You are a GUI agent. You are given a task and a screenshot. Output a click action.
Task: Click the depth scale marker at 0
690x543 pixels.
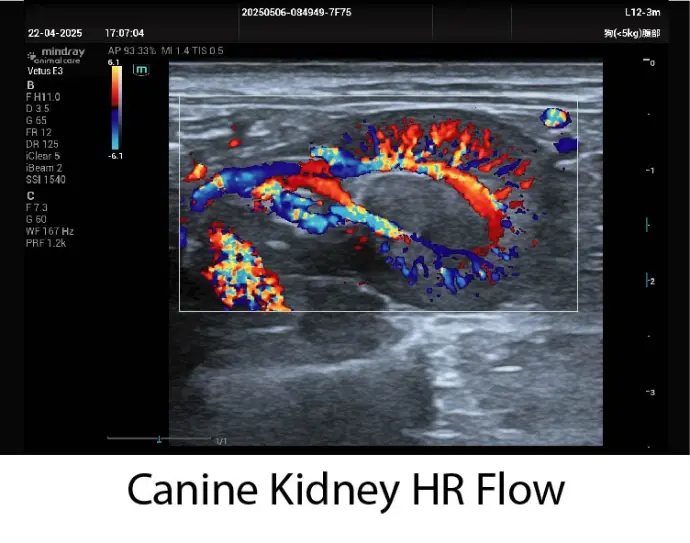click(x=651, y=62)
